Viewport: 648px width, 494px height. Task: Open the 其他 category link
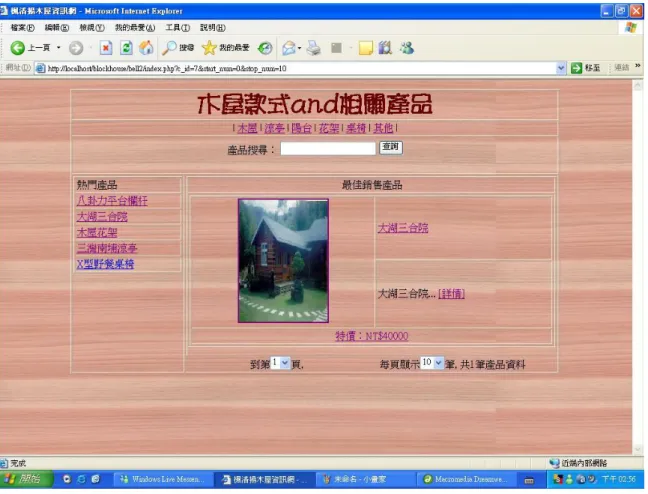coord(383,129)
